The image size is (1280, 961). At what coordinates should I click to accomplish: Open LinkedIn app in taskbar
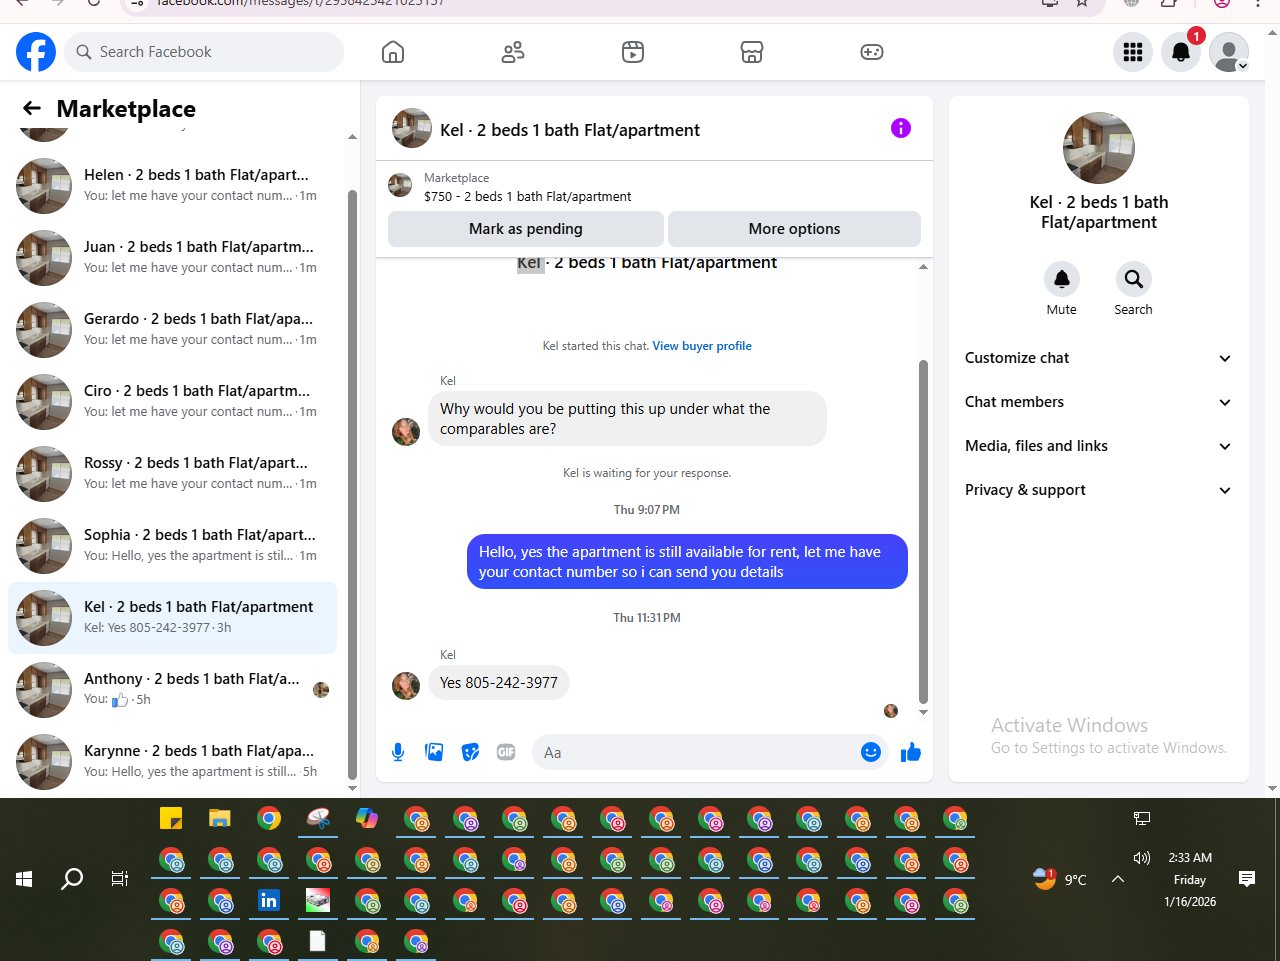[x=269, y=900]
